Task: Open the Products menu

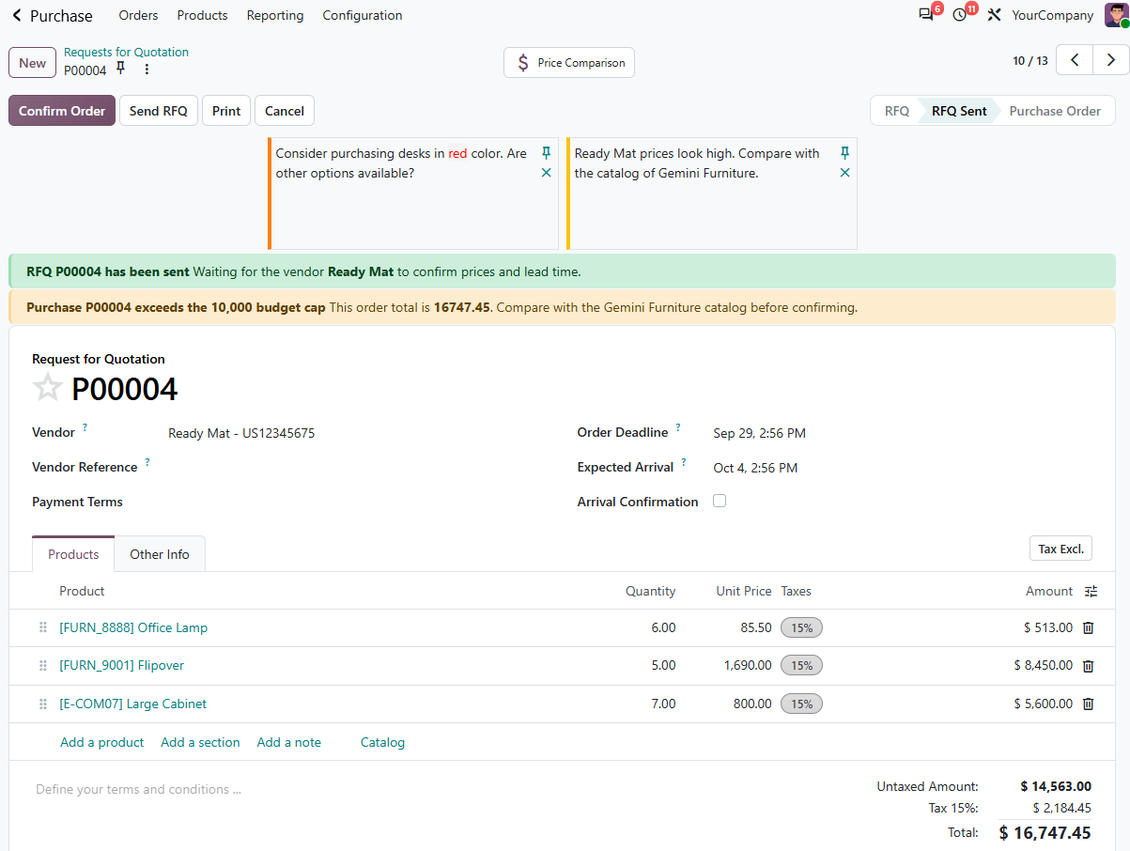Action: (203, 15)
